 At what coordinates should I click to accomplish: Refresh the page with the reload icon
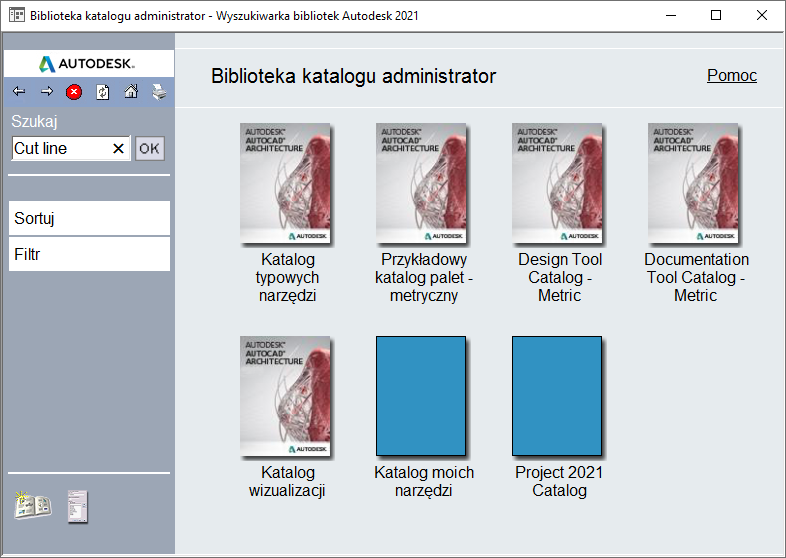point(103,92)
